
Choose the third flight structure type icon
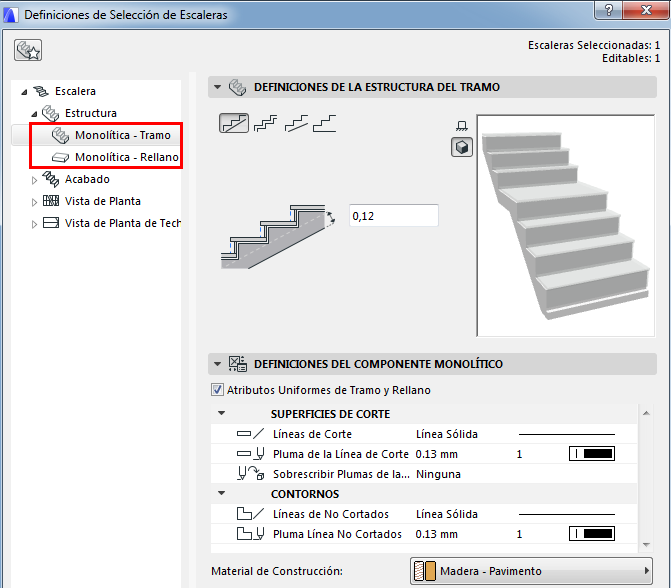click(296, 123)
